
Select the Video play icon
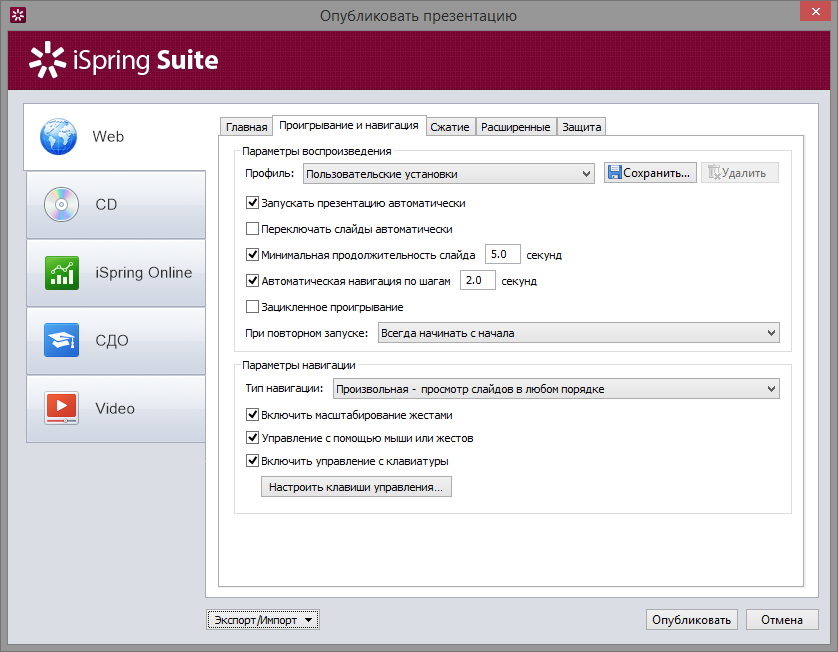61,408
